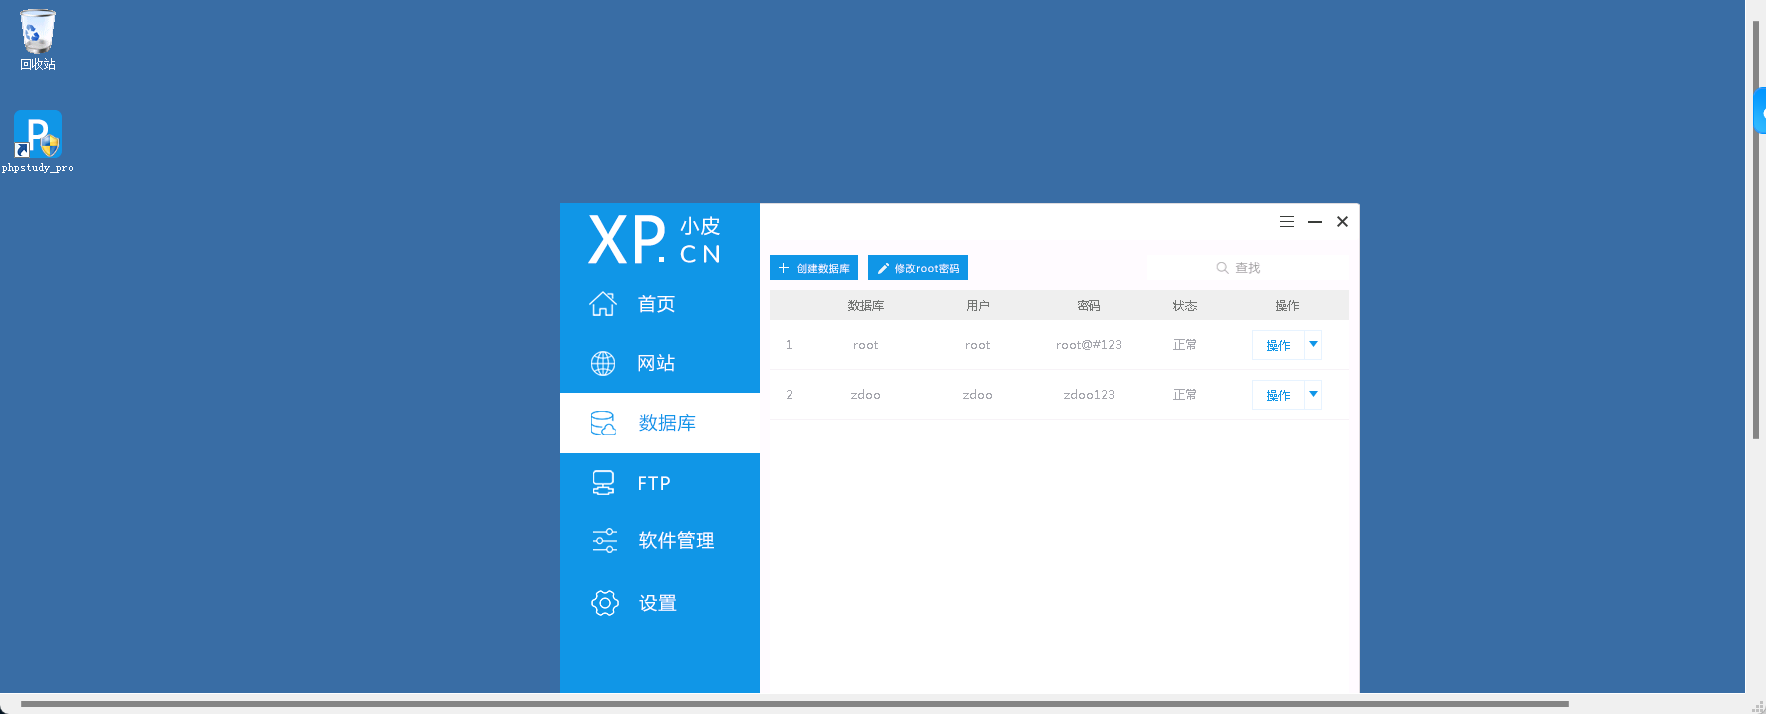The height and width of the screenshot is (714, 1766).
Task: Click the gear icon next to 设置
Action: [x=604, y=602]
